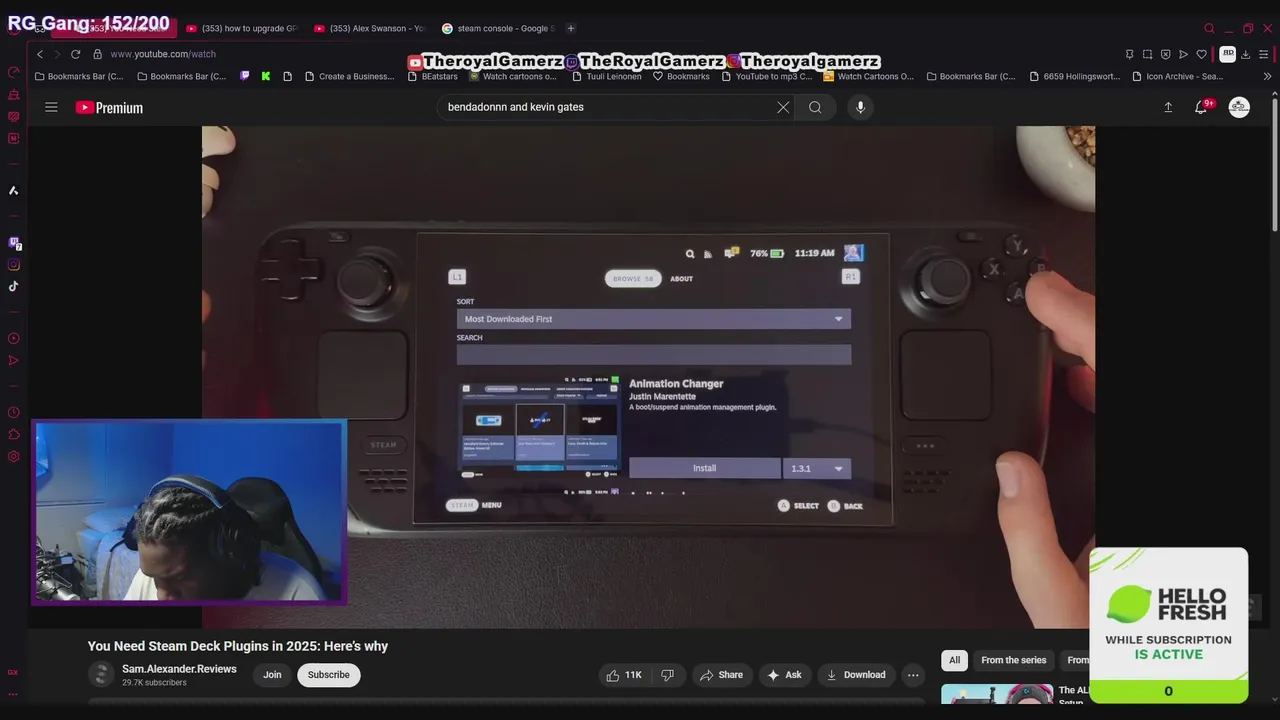Open Twitch in the browser sidebar
Image resolution: width=1280 pixels, height=720 pixels.
click(14, 243)
